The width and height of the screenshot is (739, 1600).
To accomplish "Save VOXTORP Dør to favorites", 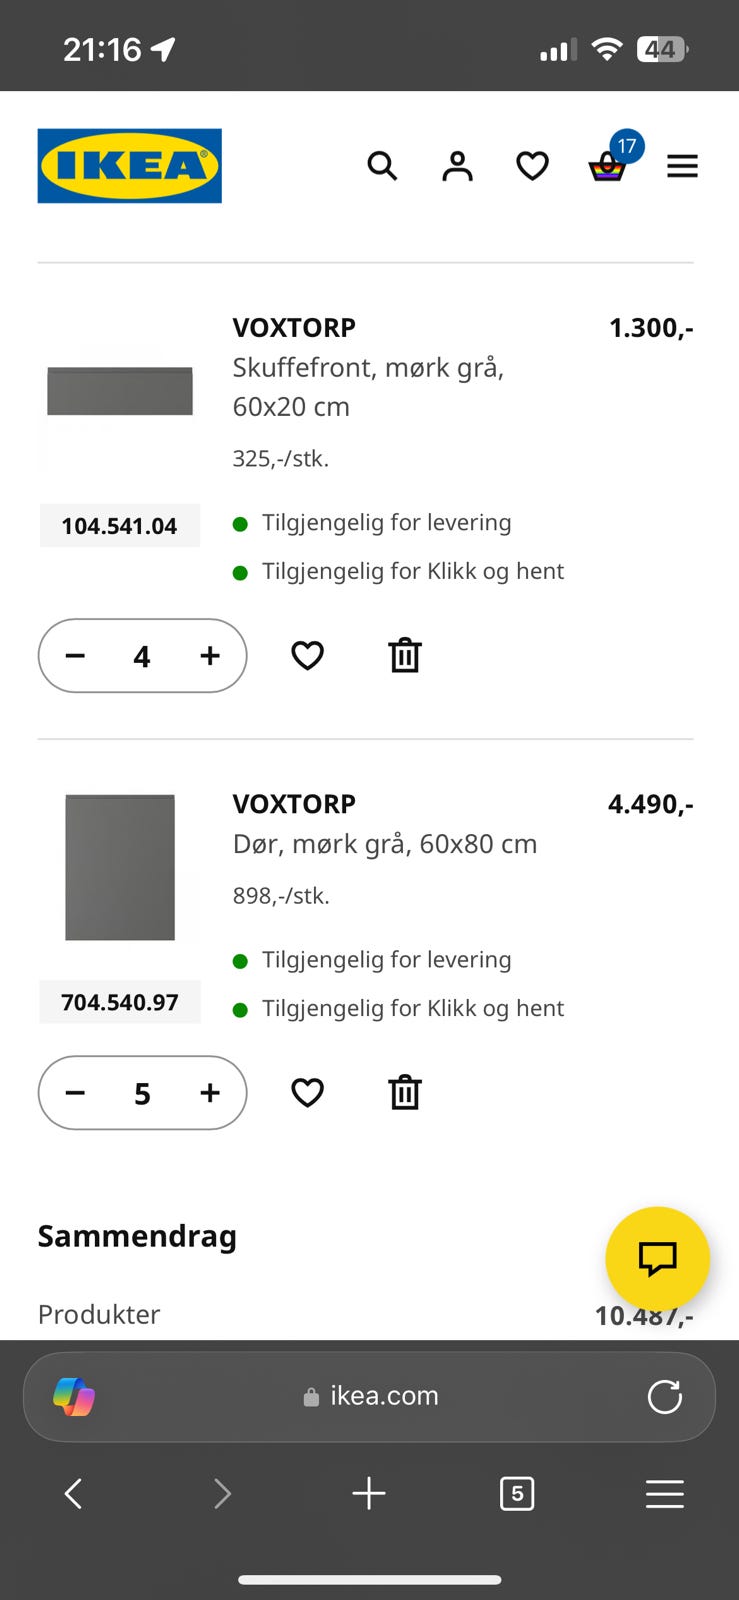I will click(307, 1093).
